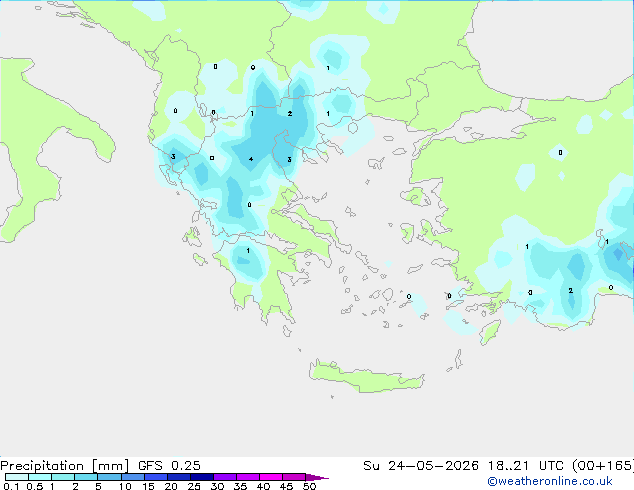
Task: Click the "50" legend scale label
Action: click(x=309, y=486)
